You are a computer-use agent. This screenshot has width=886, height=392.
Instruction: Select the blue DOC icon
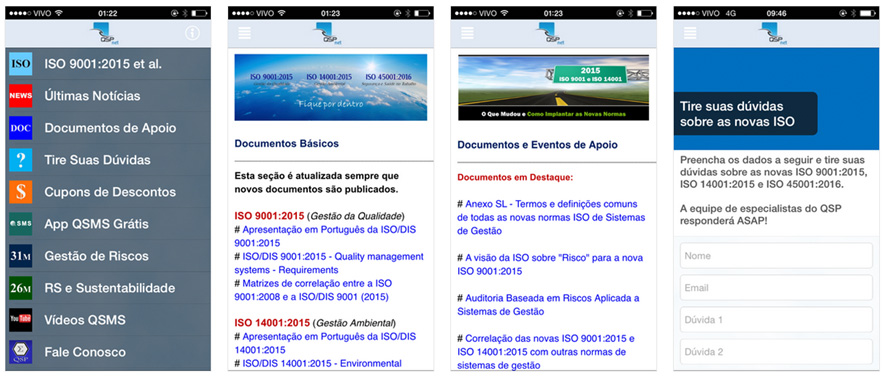coord(21,128)
